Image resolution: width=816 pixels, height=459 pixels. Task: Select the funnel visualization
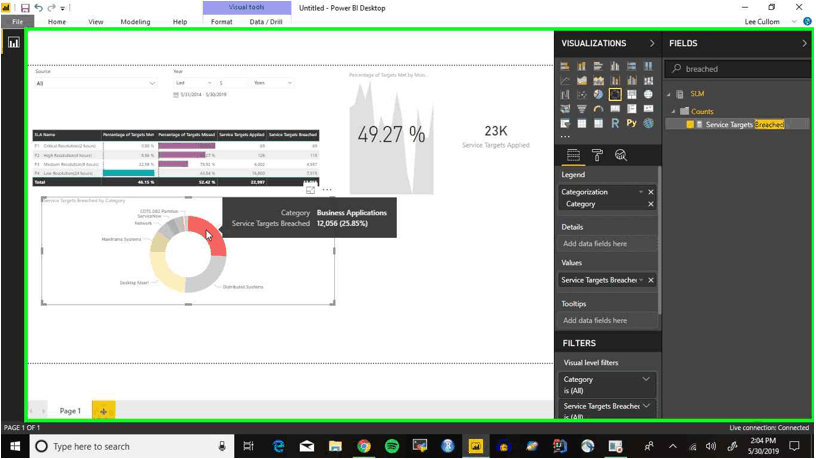point(582,109)
